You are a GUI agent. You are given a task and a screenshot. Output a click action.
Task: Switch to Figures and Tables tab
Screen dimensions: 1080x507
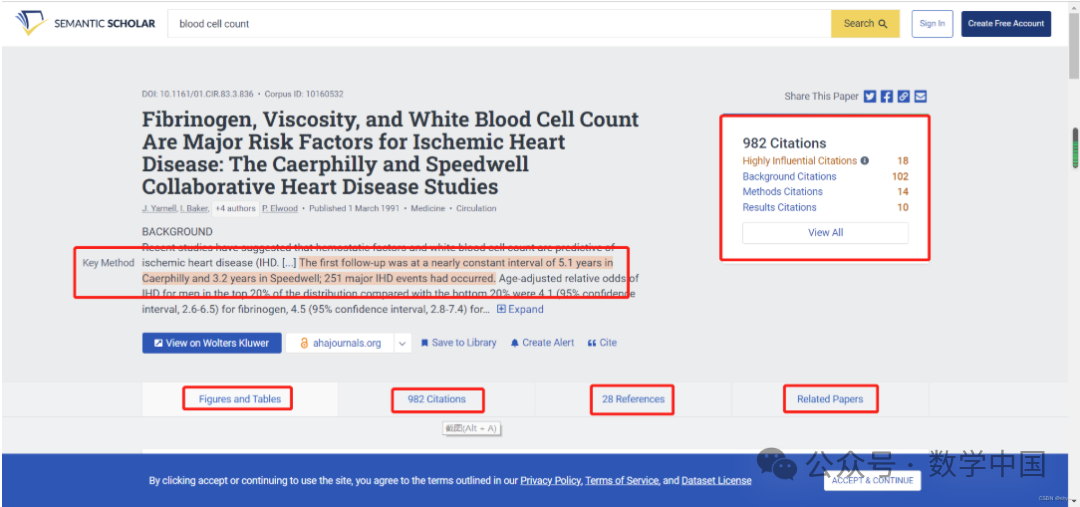[x=240, y=399]
